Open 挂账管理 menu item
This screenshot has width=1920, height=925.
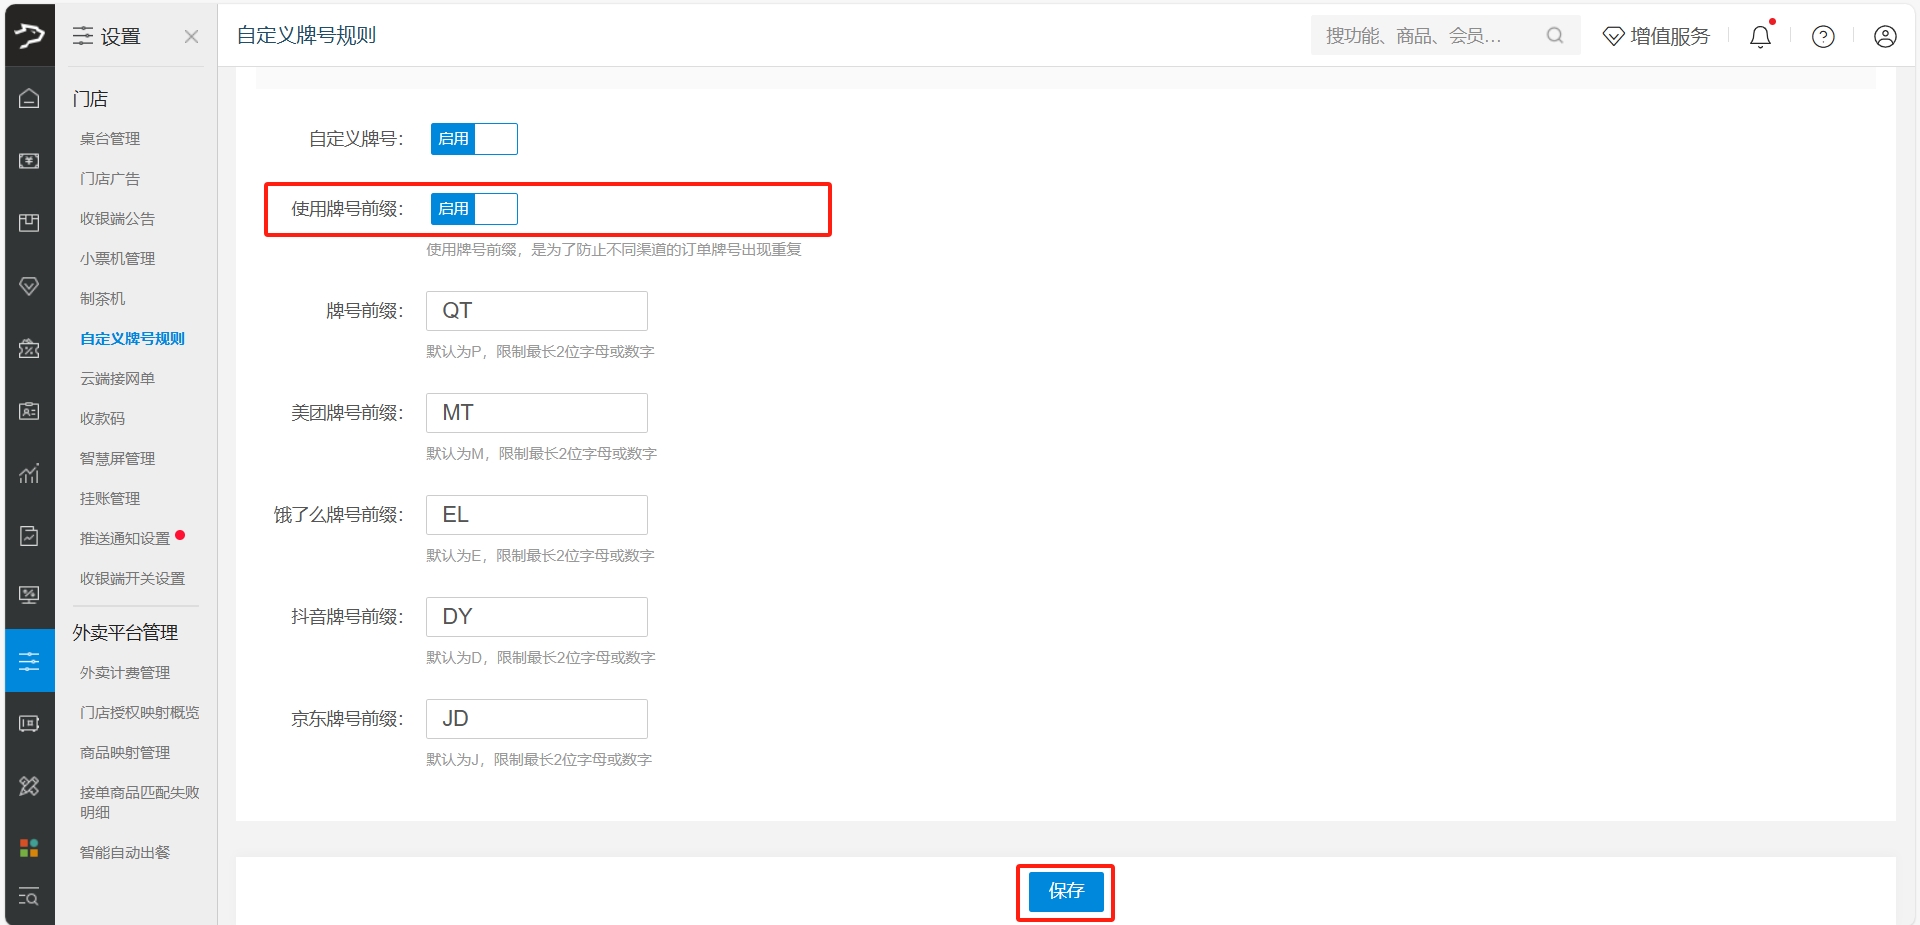[110, 499]
